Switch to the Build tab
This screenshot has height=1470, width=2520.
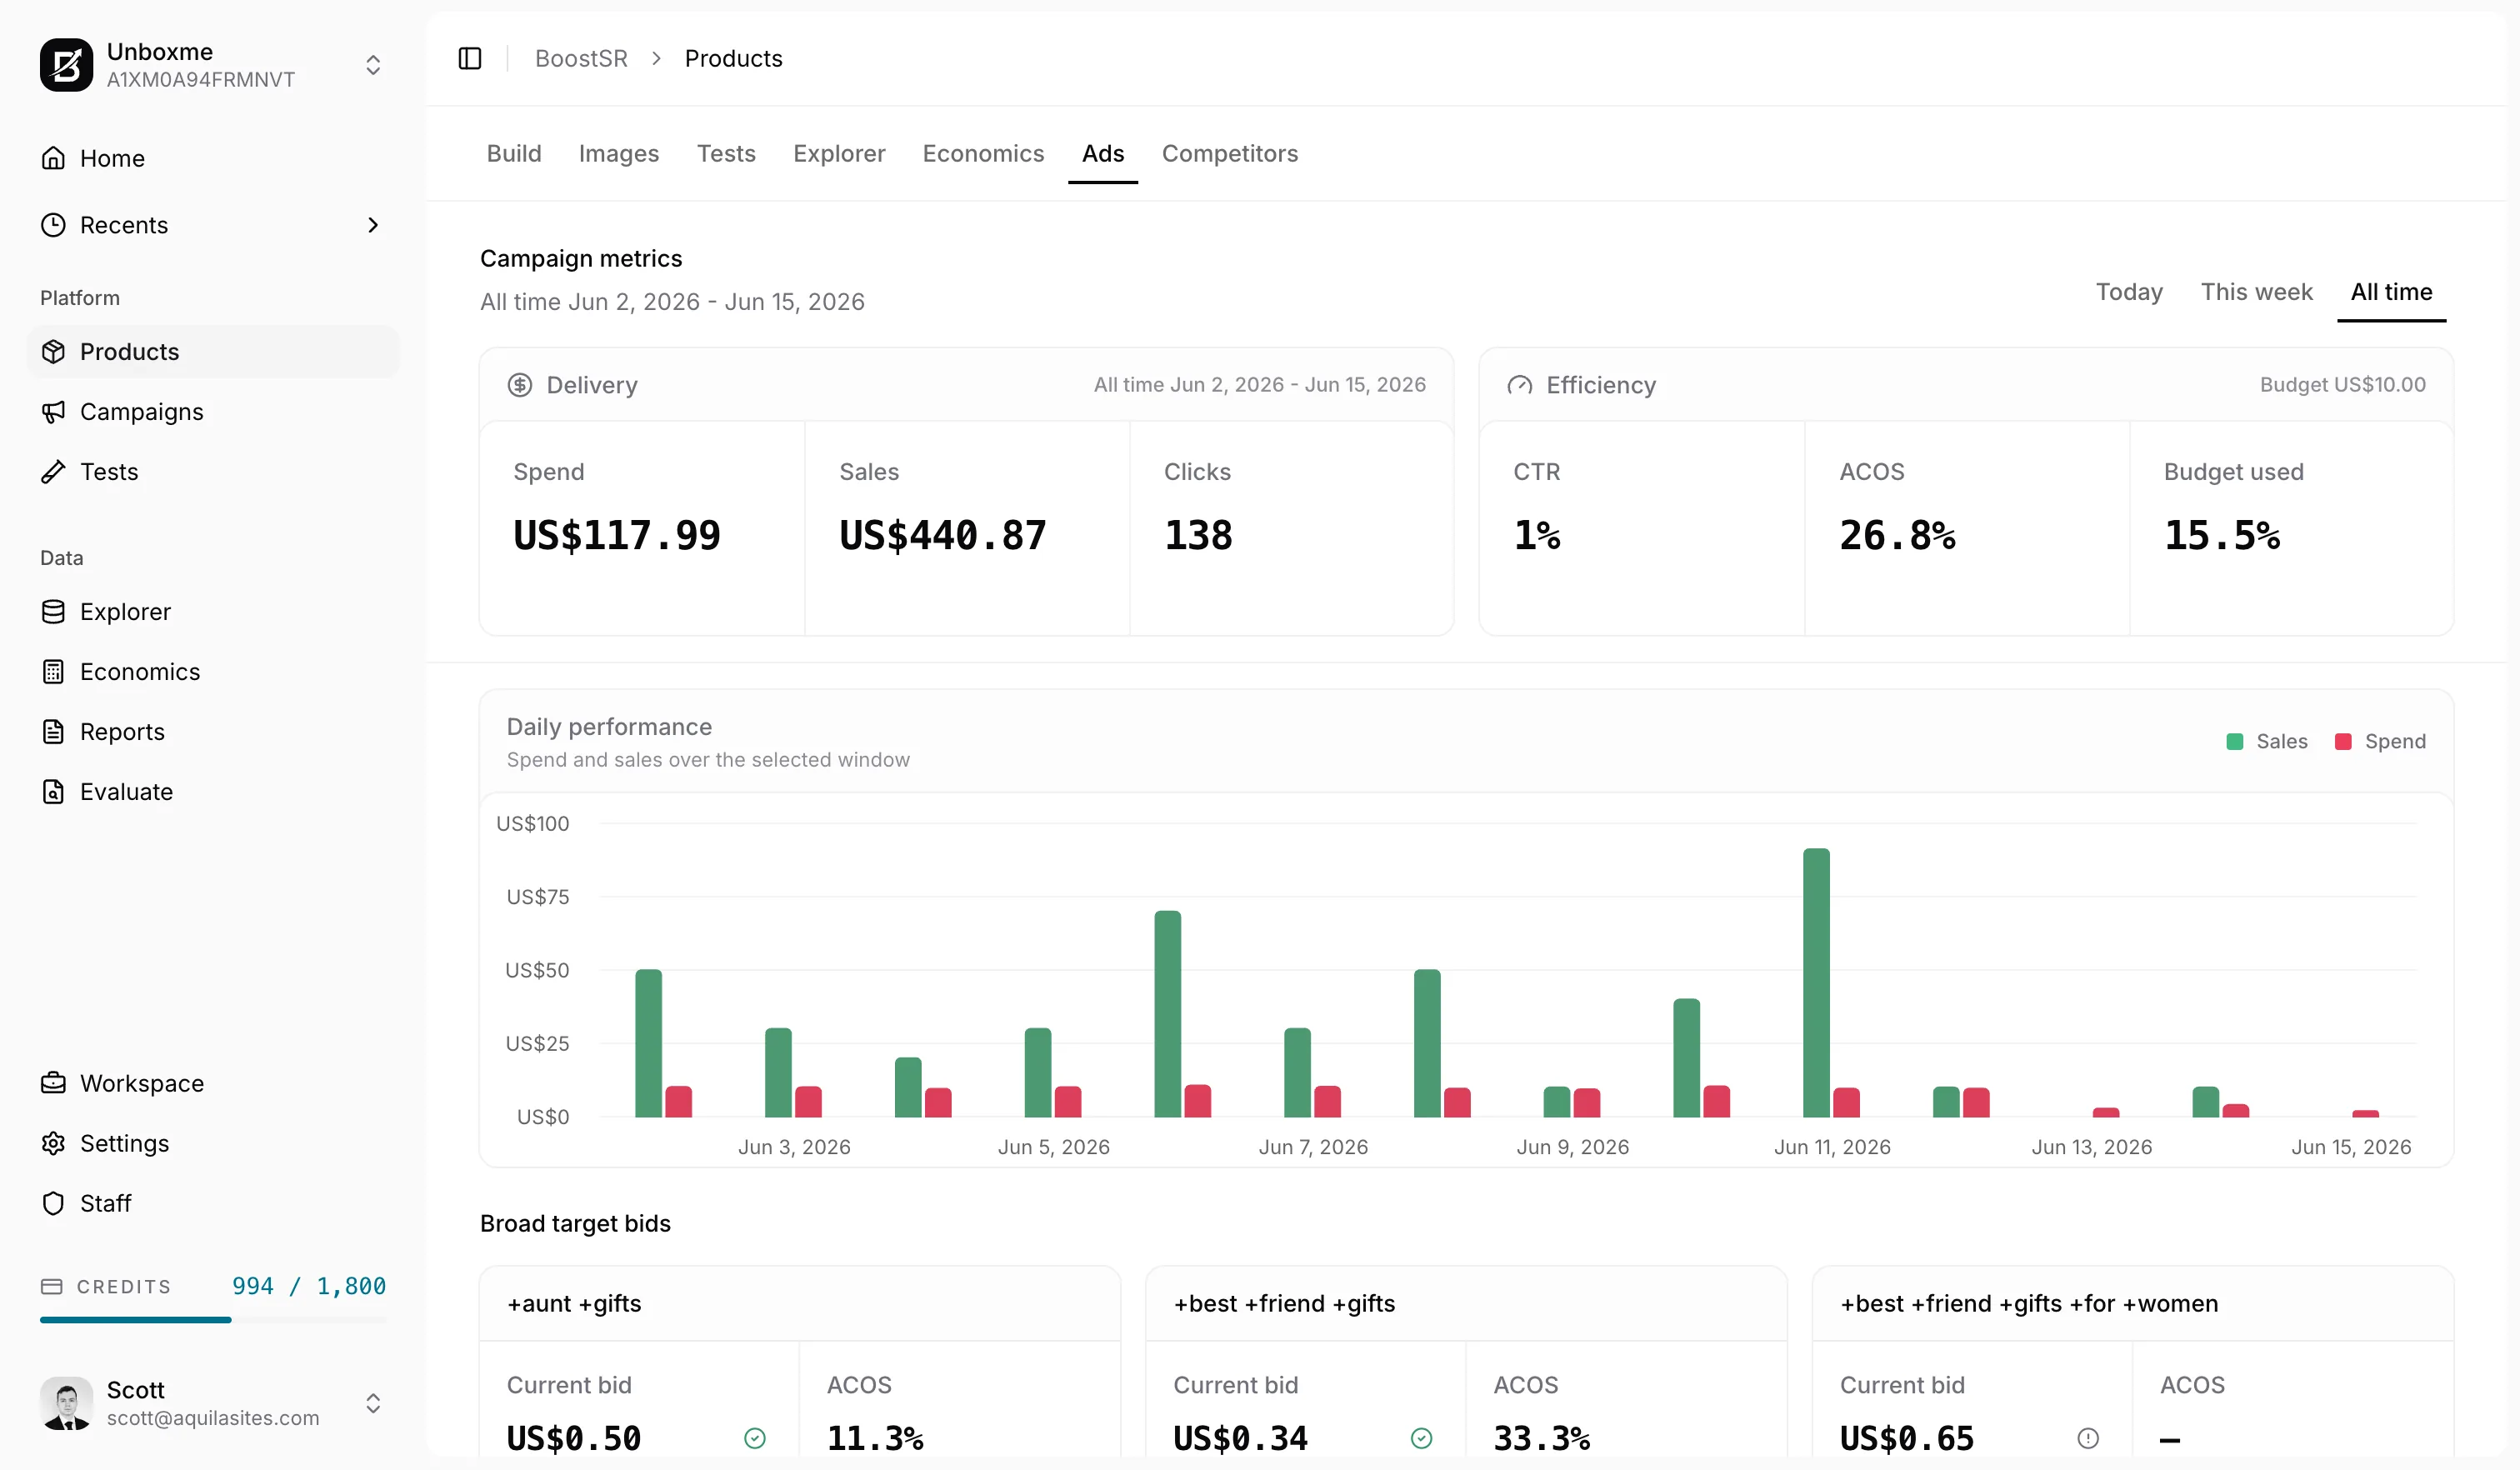click(x=514, y=154)
